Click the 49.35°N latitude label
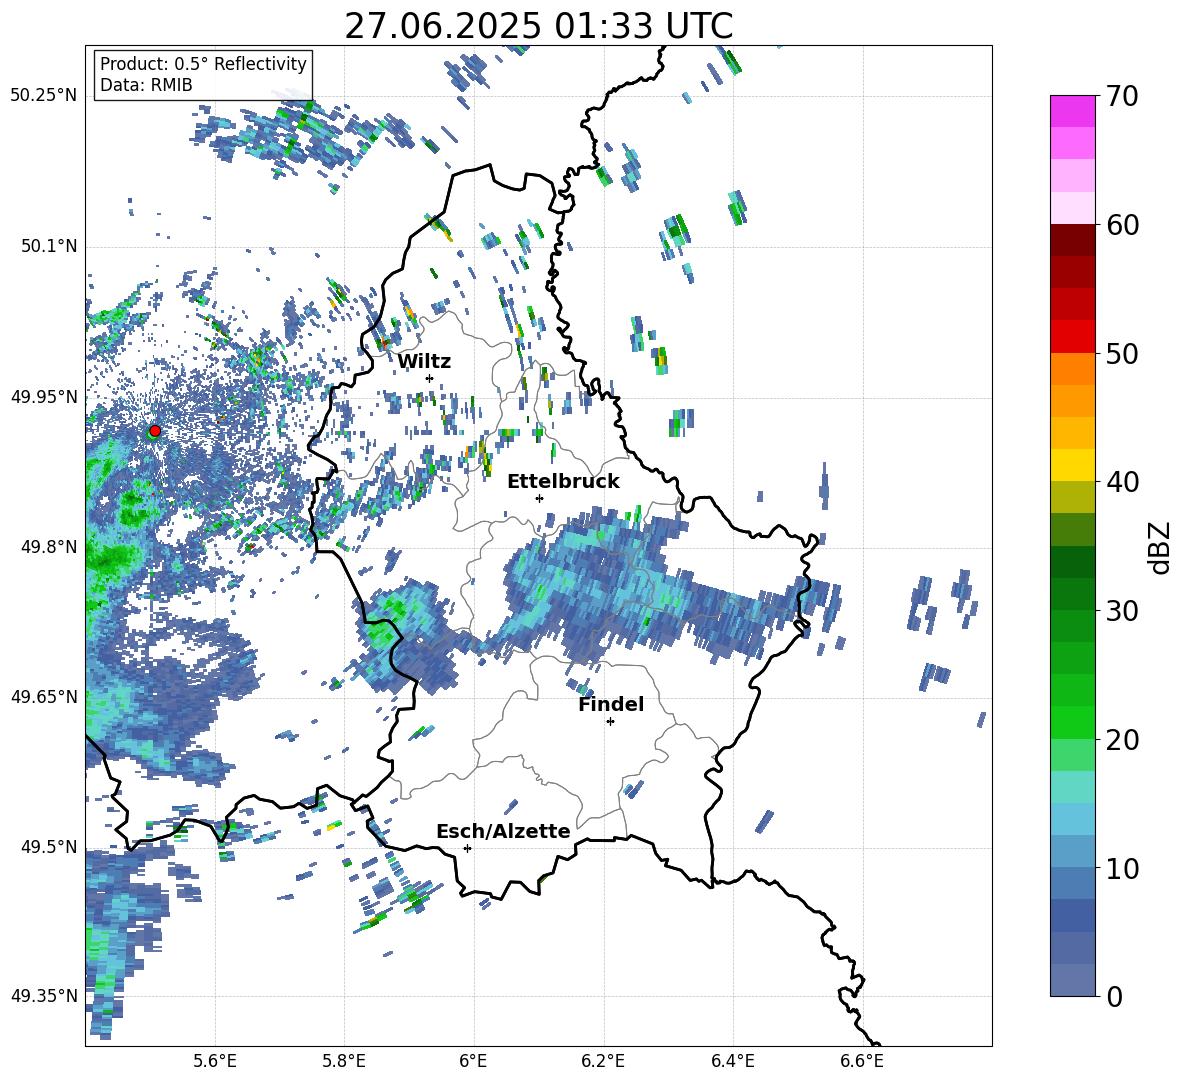This screenshot has height=1081, width=1184. [43, 996]
